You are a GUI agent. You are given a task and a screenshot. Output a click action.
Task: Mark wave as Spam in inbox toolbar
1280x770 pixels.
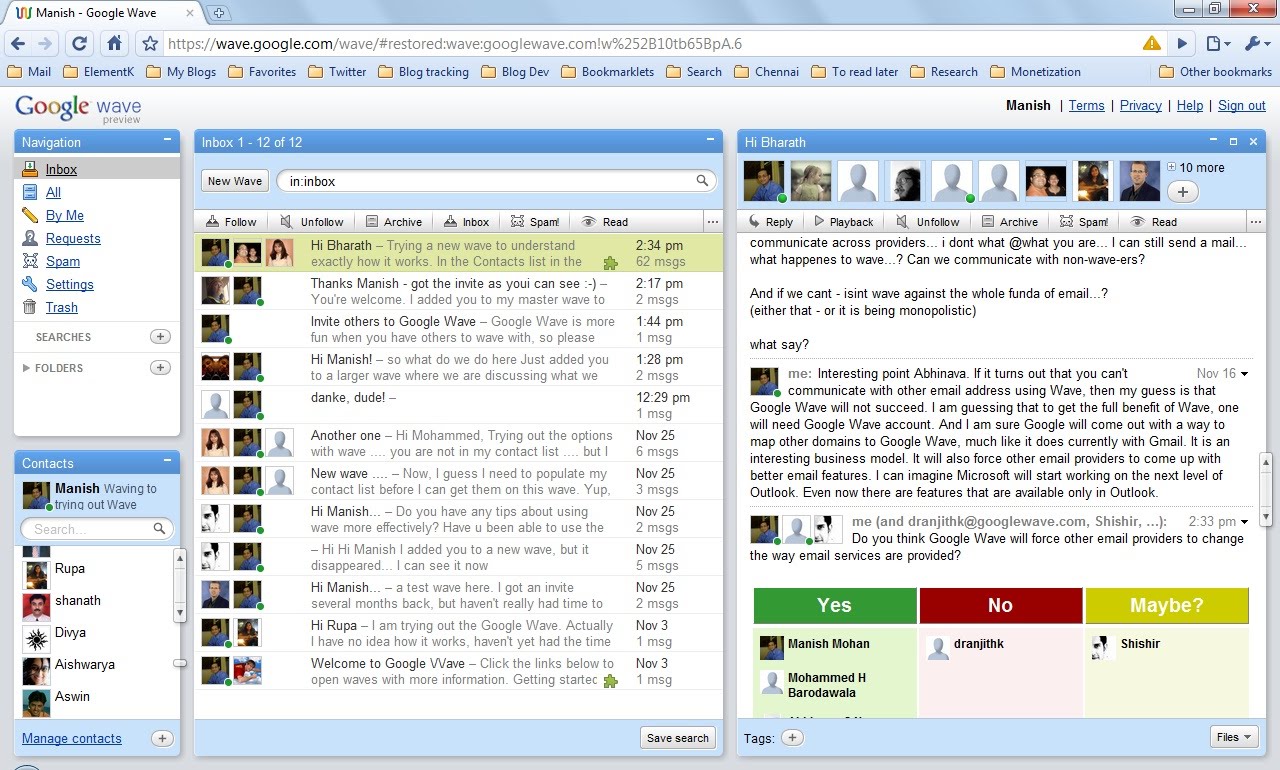point(535,222)
